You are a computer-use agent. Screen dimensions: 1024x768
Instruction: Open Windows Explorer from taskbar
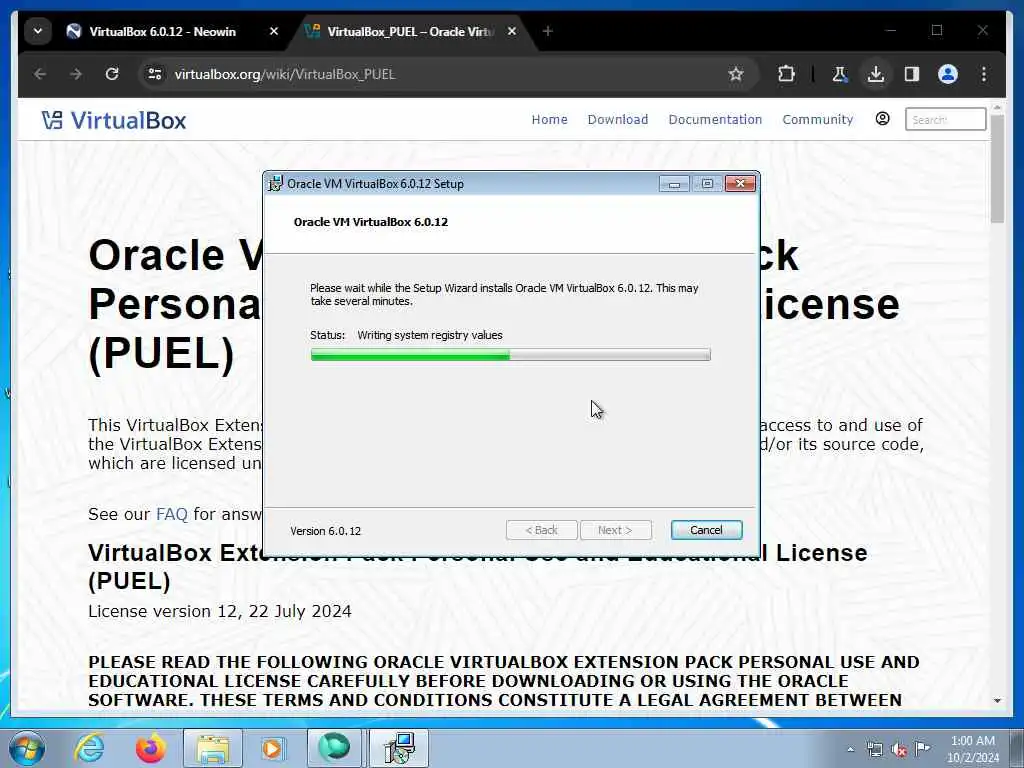(213, 748)
